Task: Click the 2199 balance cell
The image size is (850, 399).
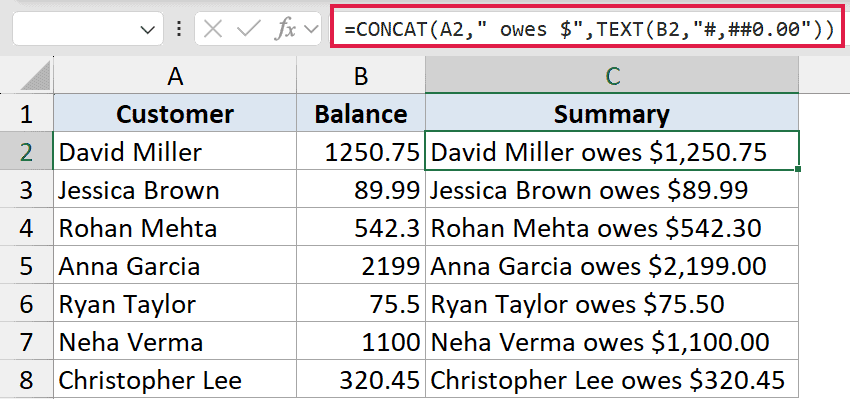Action: point(361,266)
